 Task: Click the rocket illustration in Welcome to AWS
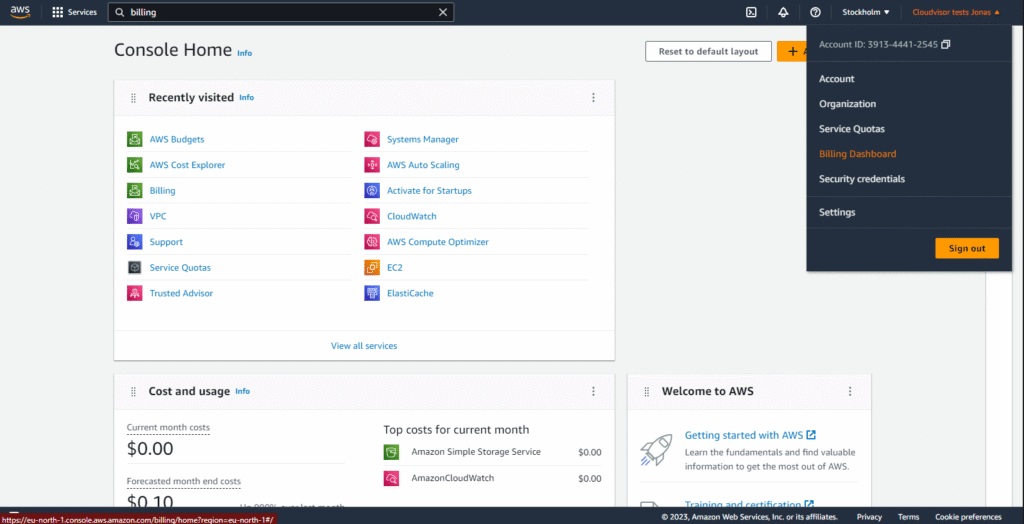[x=656, y=451]
